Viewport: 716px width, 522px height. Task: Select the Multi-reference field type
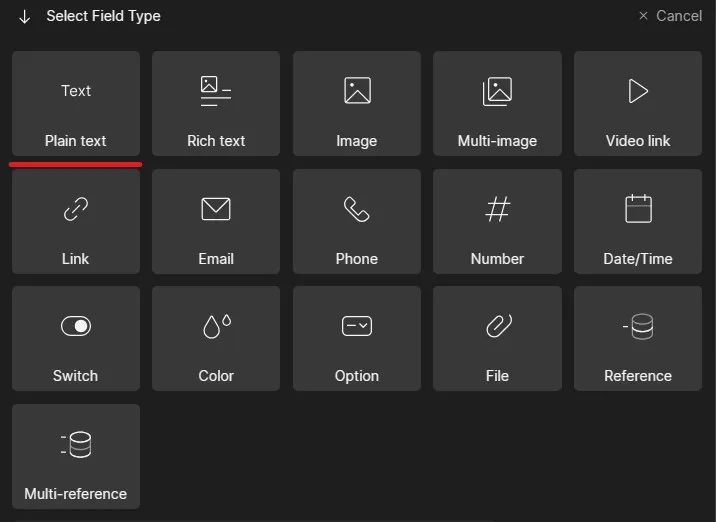(x=76, y=457)
